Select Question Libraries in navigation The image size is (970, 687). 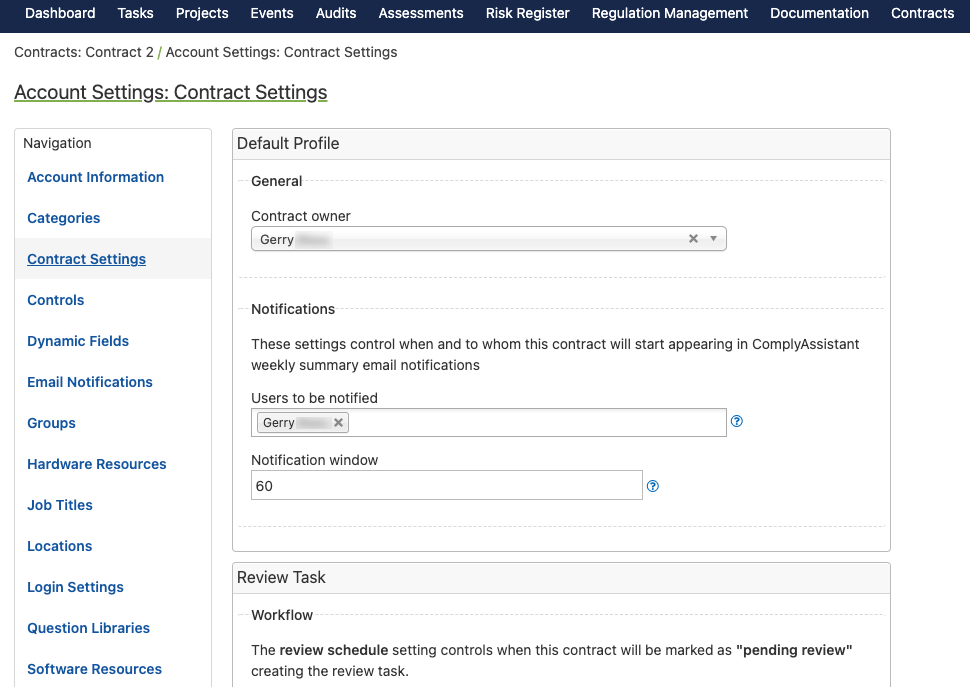(88, 628)
